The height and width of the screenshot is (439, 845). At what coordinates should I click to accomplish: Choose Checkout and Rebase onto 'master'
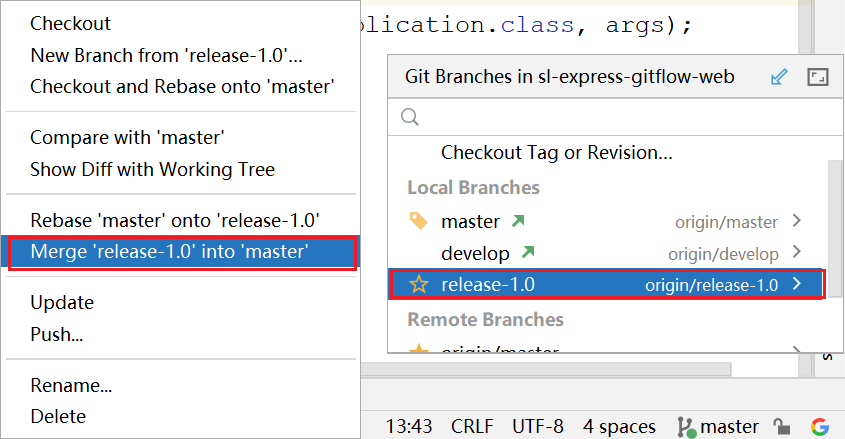(182, 86)
